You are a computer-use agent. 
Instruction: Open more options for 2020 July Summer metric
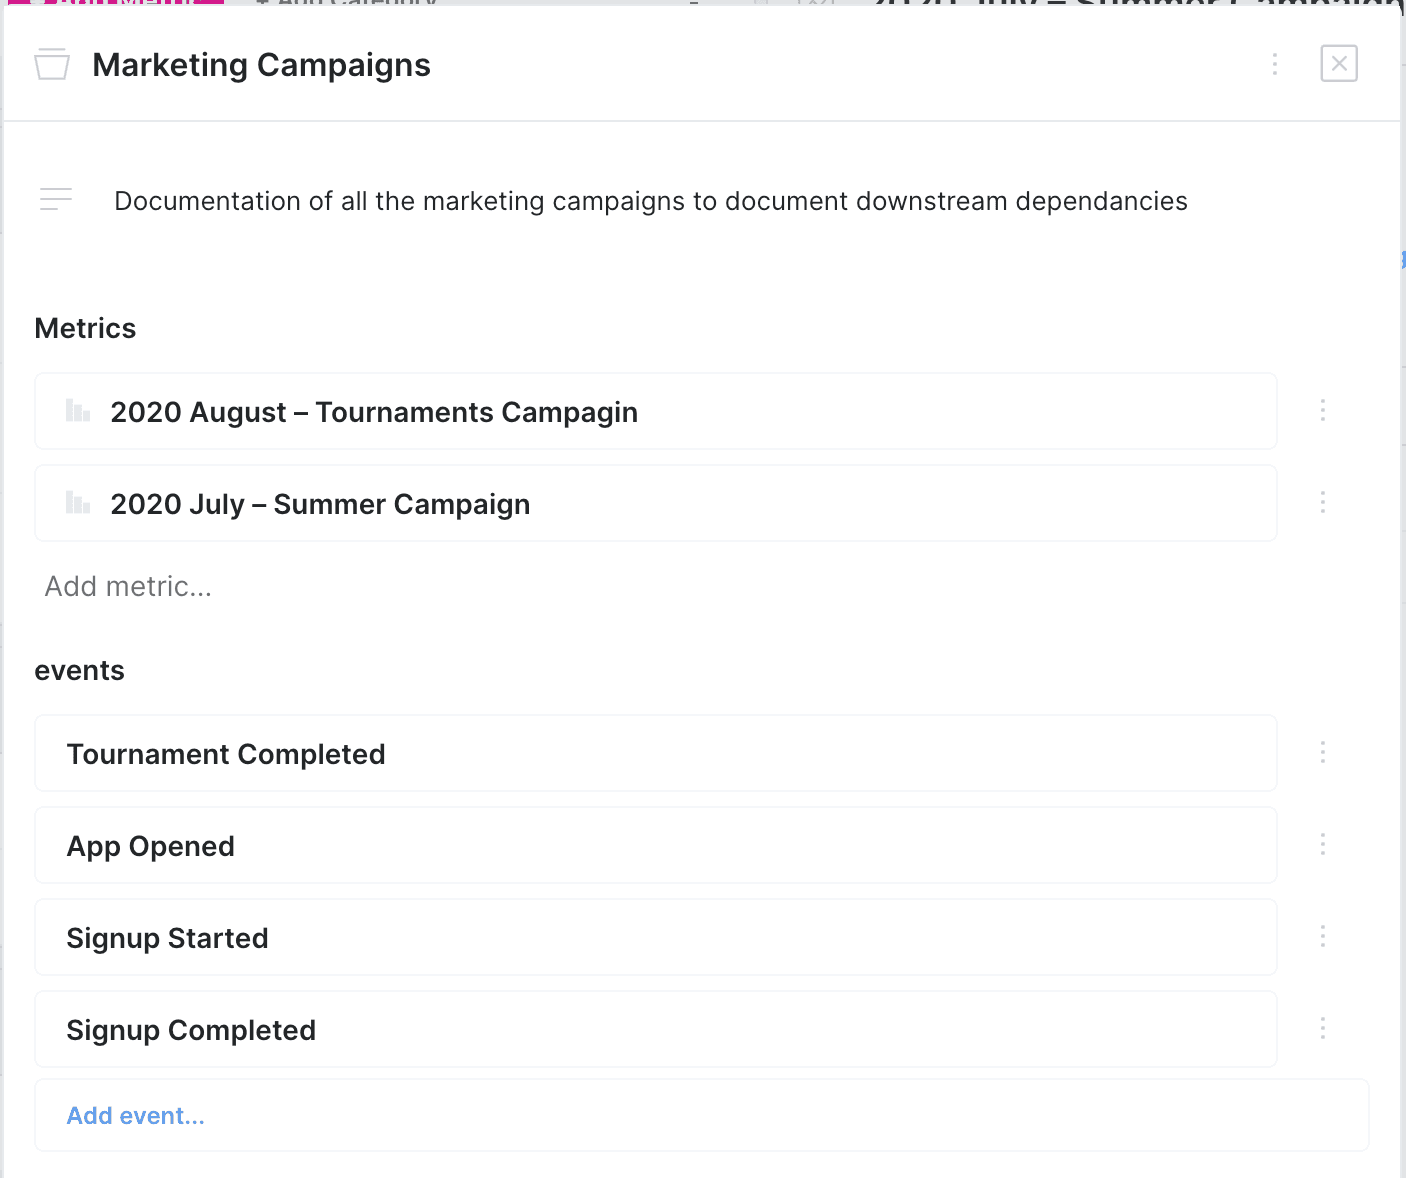pos(1323,503)
